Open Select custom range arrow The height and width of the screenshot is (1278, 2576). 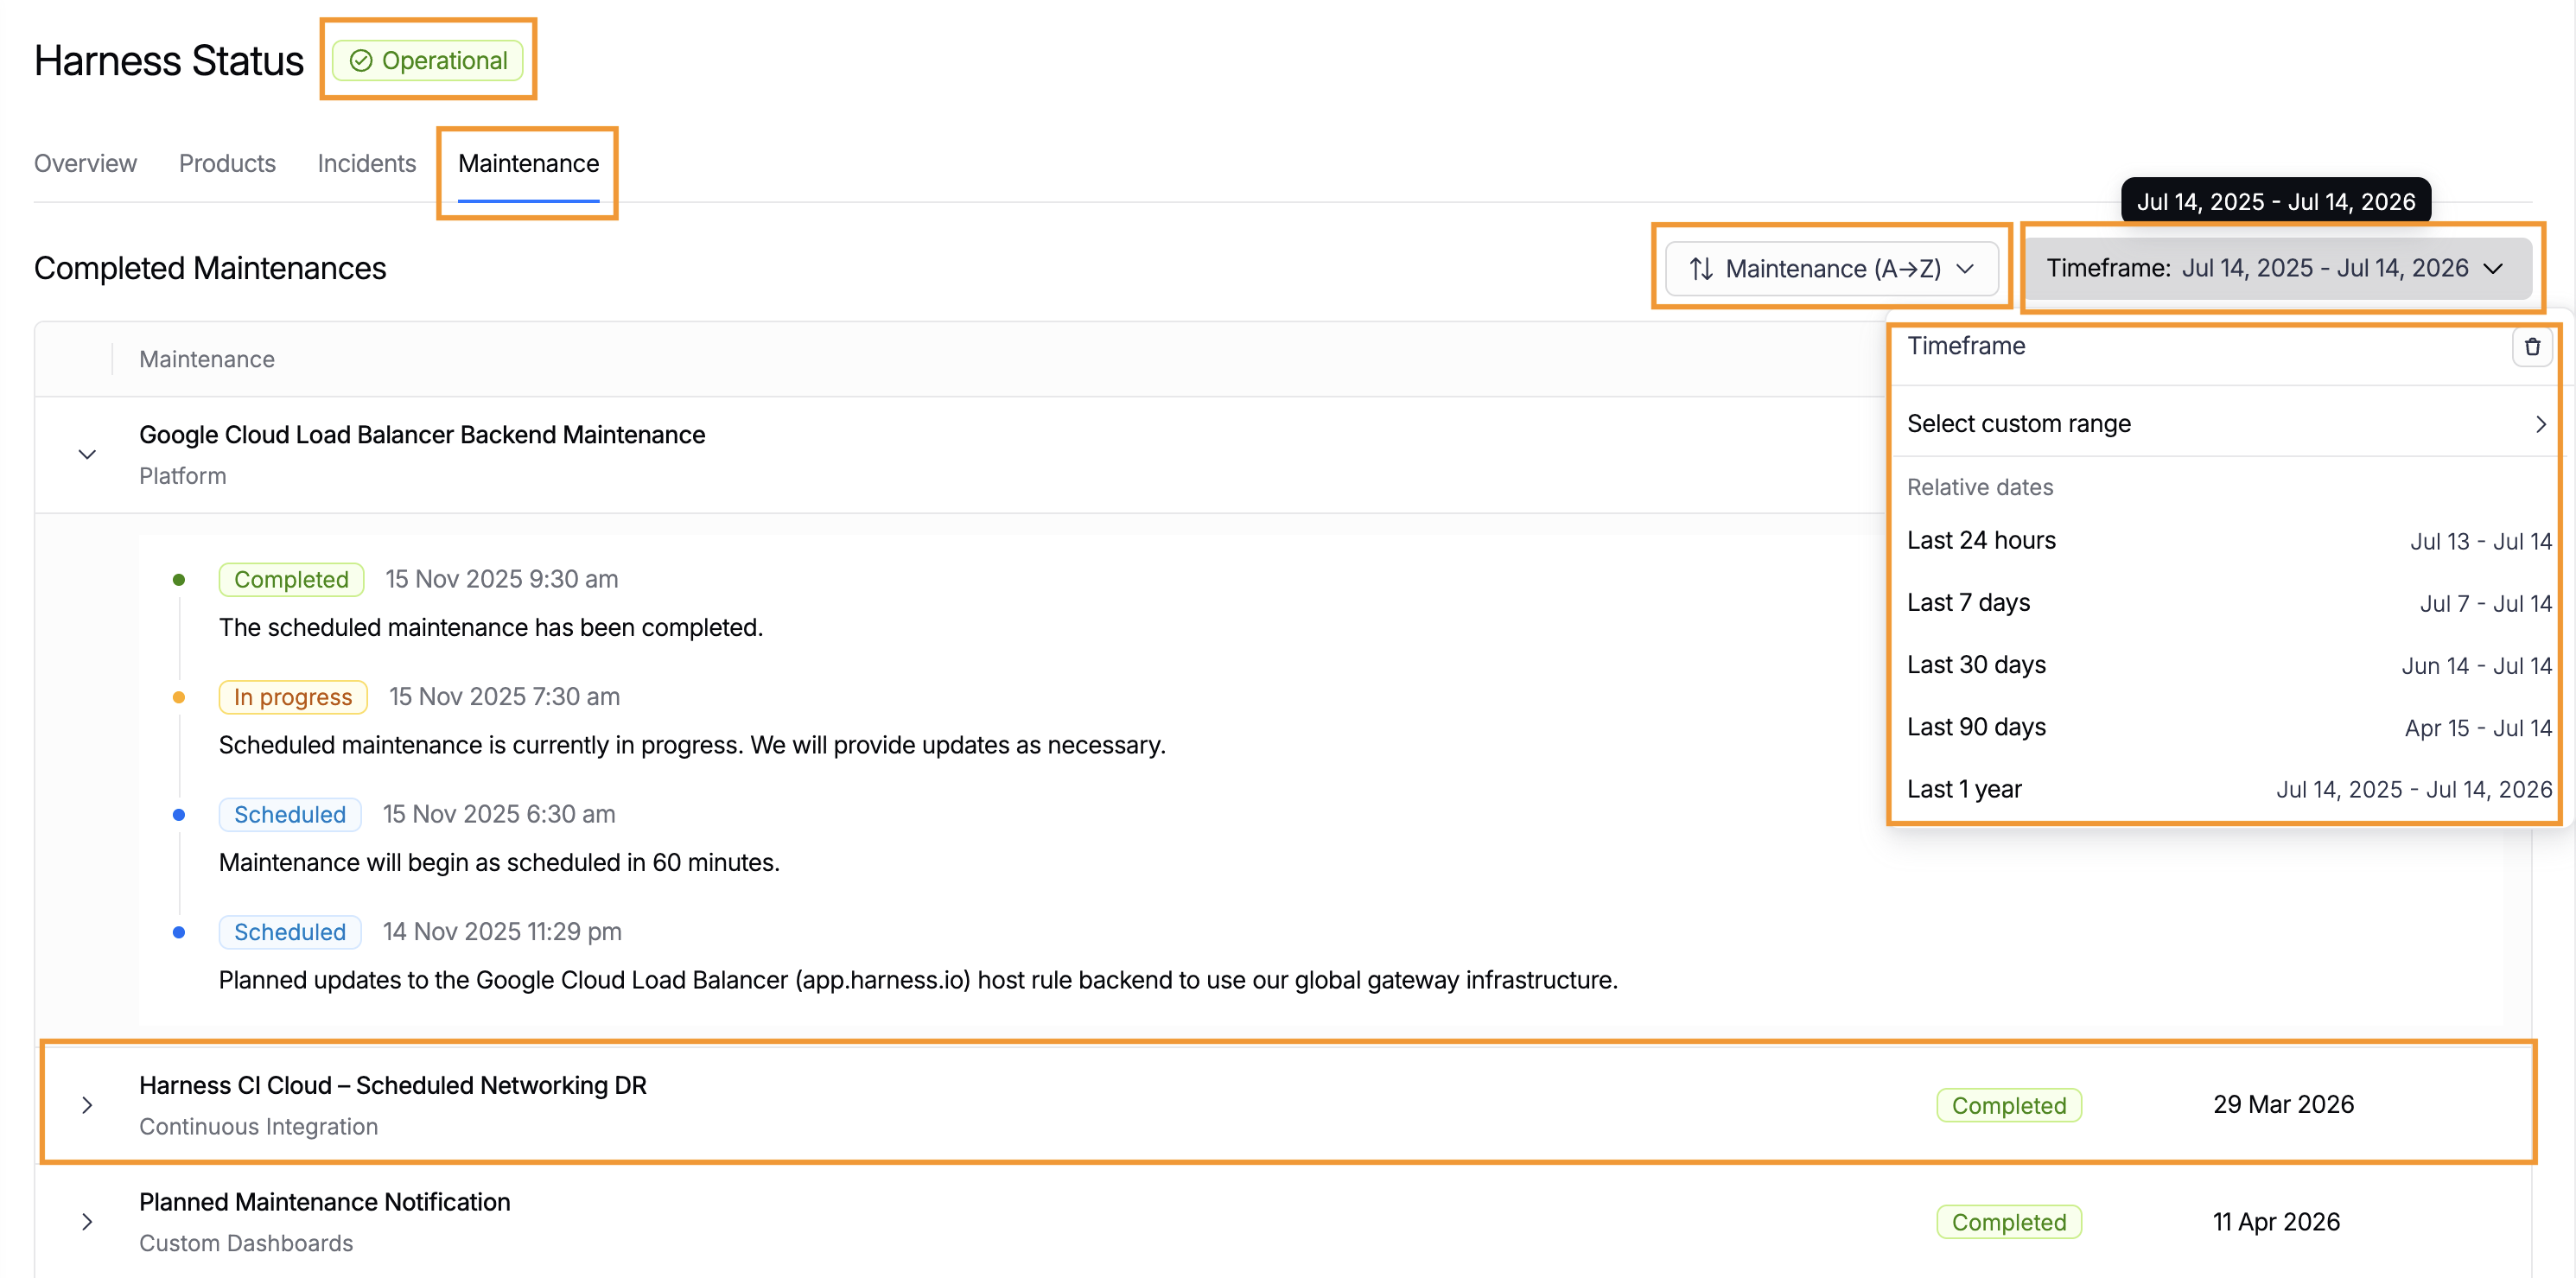point(2540,424)
